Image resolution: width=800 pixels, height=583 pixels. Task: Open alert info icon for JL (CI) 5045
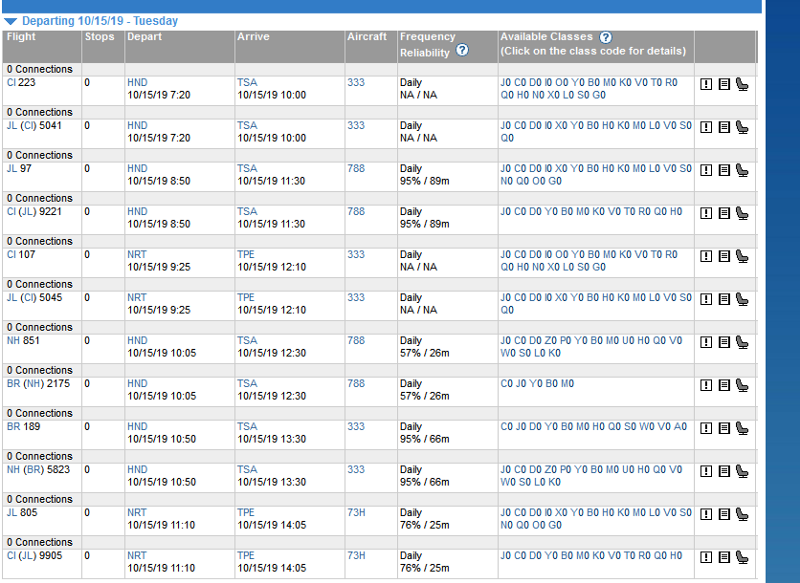point(706,299)
